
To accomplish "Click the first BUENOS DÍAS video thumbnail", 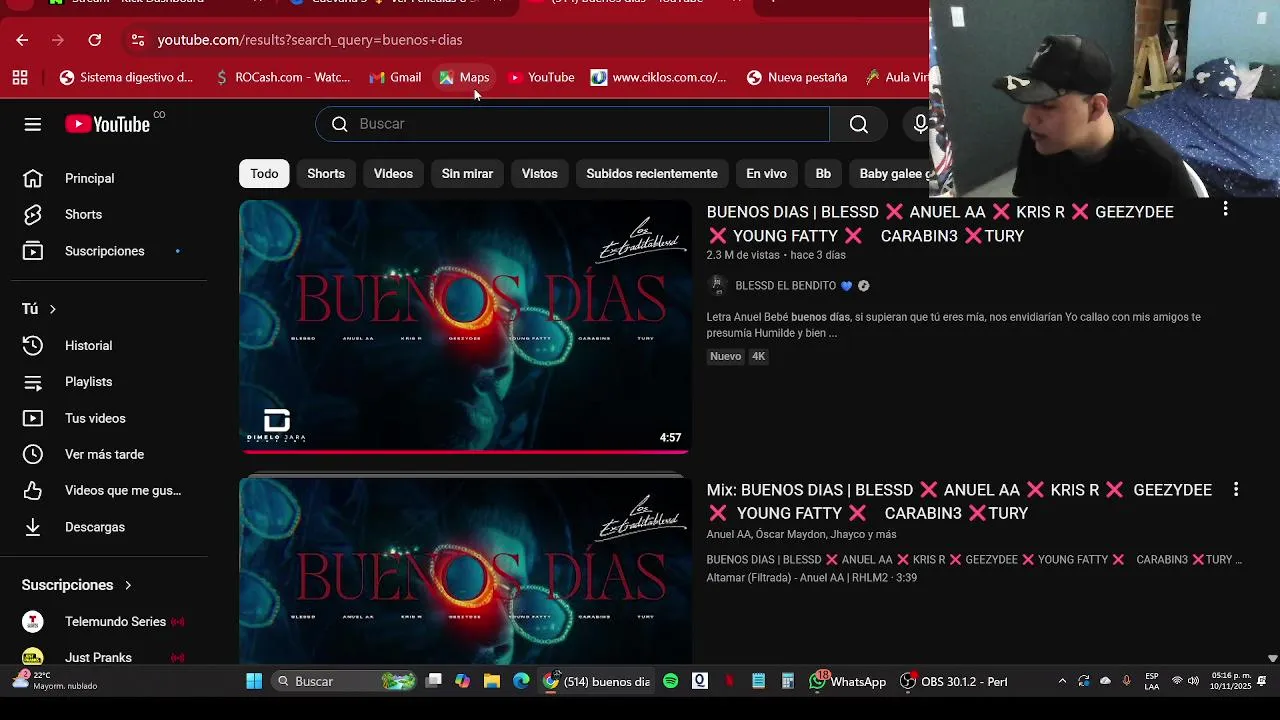I will [465, 327].
